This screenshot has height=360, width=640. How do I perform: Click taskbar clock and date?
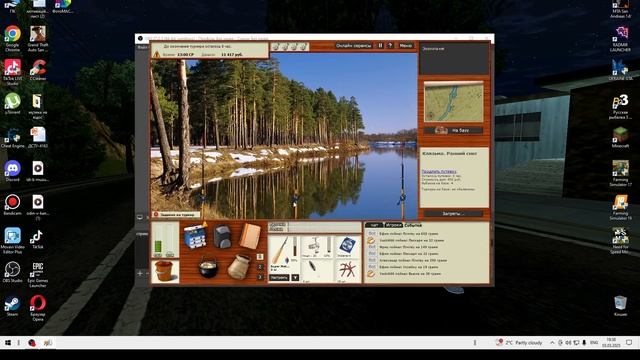(x=611, y=343)
